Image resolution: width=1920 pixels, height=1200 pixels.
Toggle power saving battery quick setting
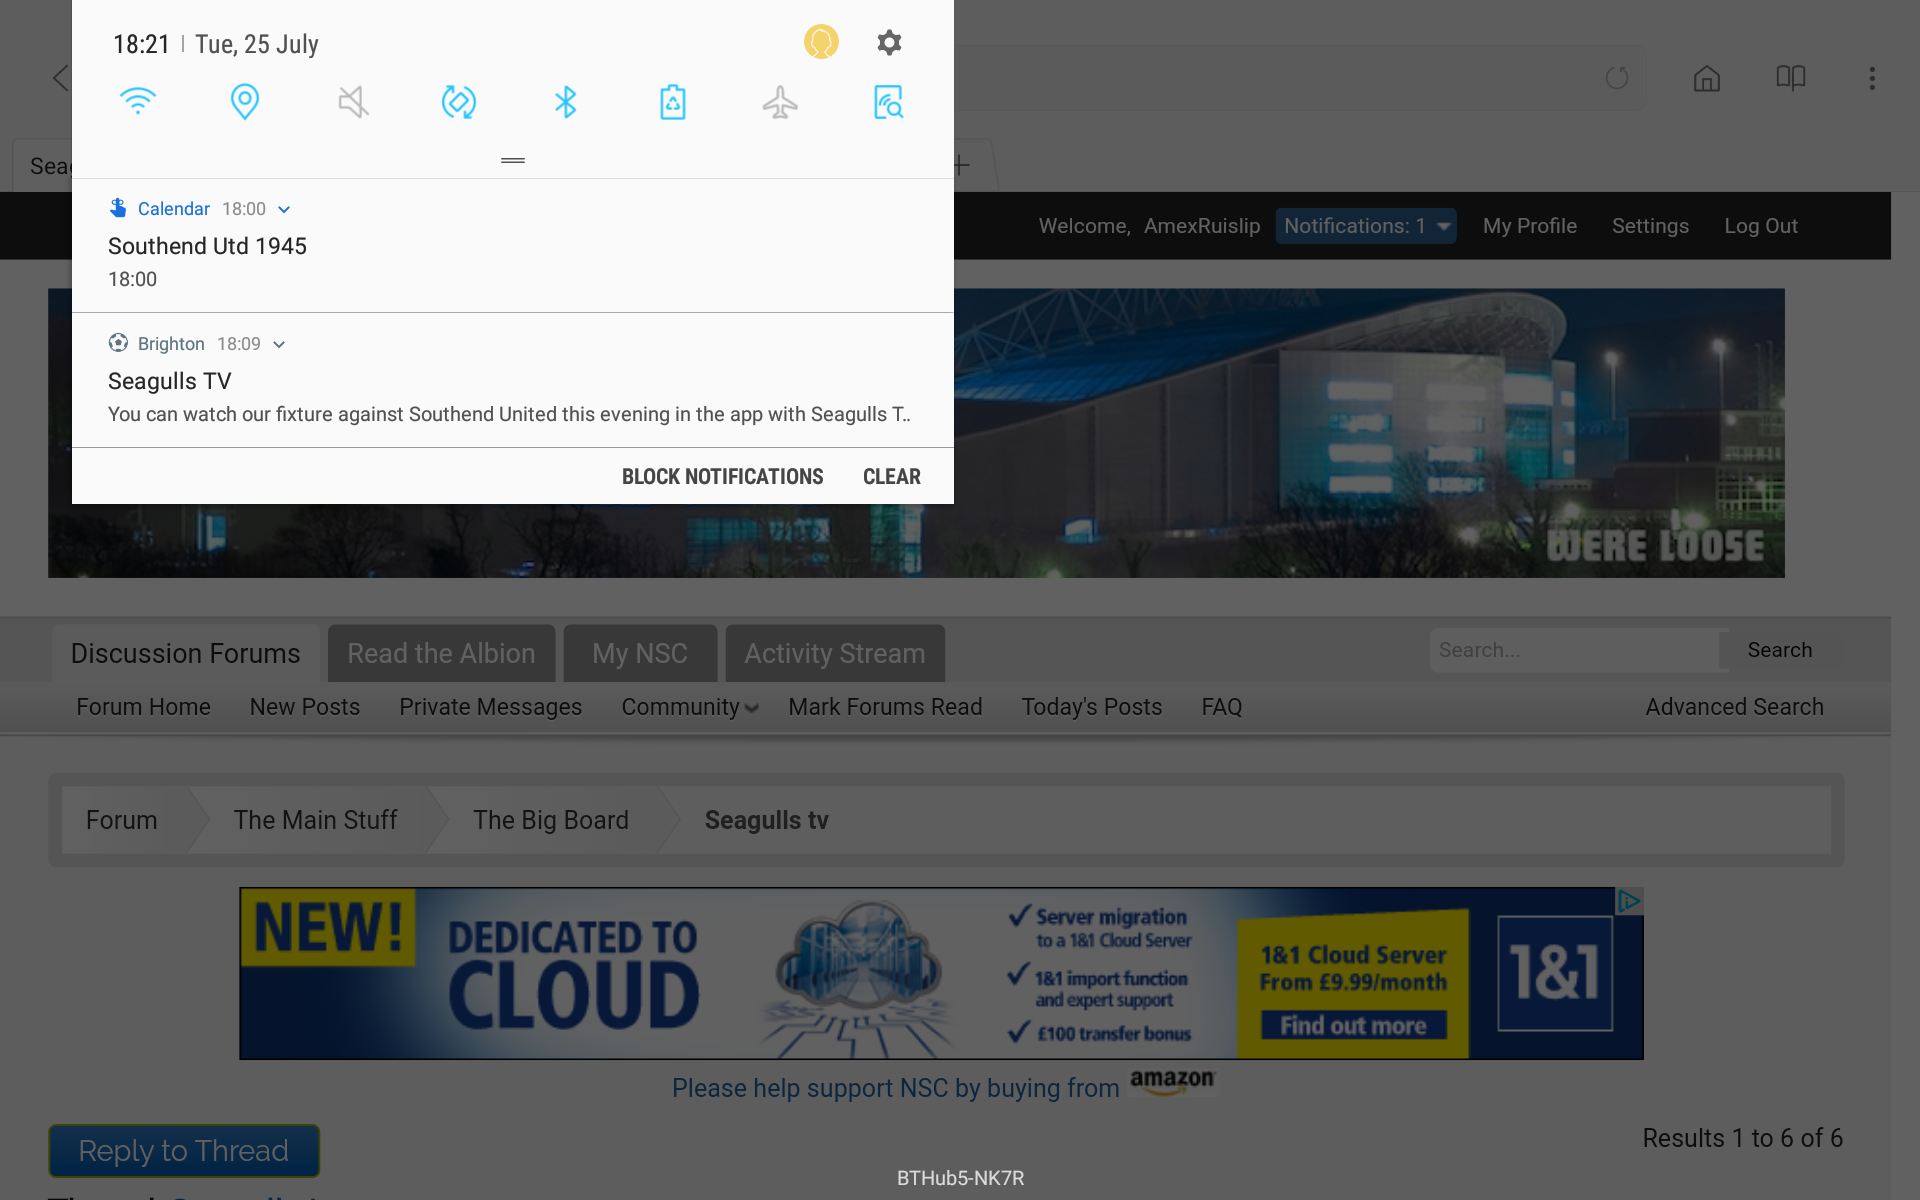point(673,101)
